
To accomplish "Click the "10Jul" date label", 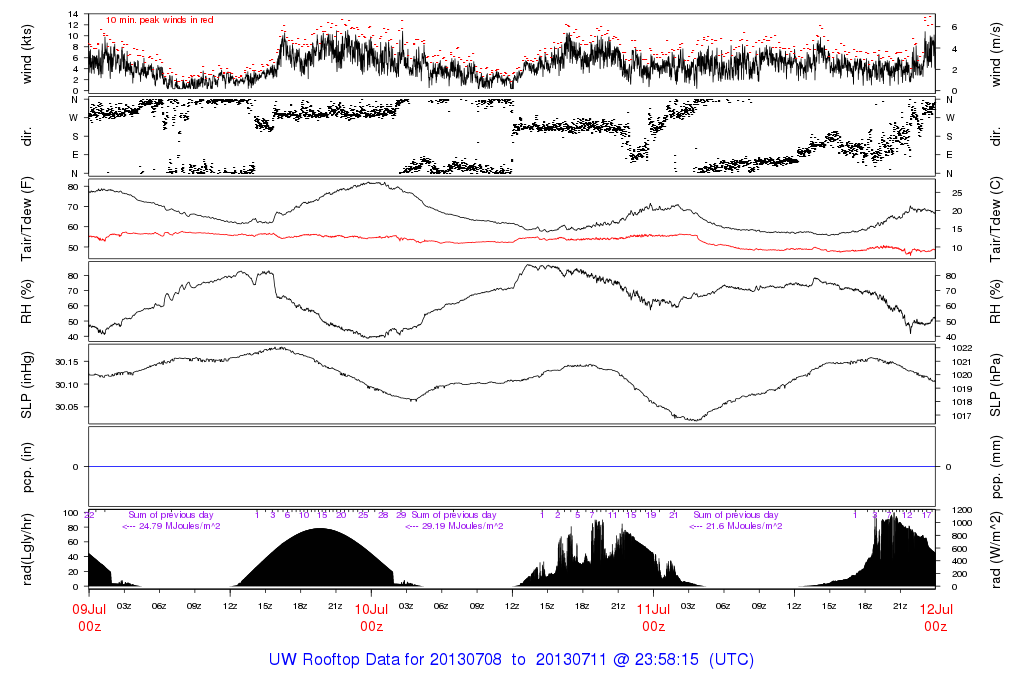I will tap(371, 609).
